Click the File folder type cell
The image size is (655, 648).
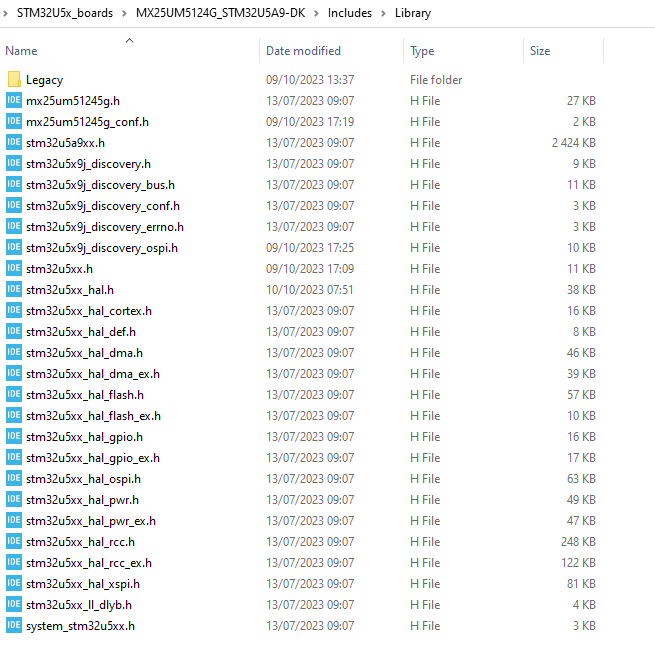pos(436,80)
